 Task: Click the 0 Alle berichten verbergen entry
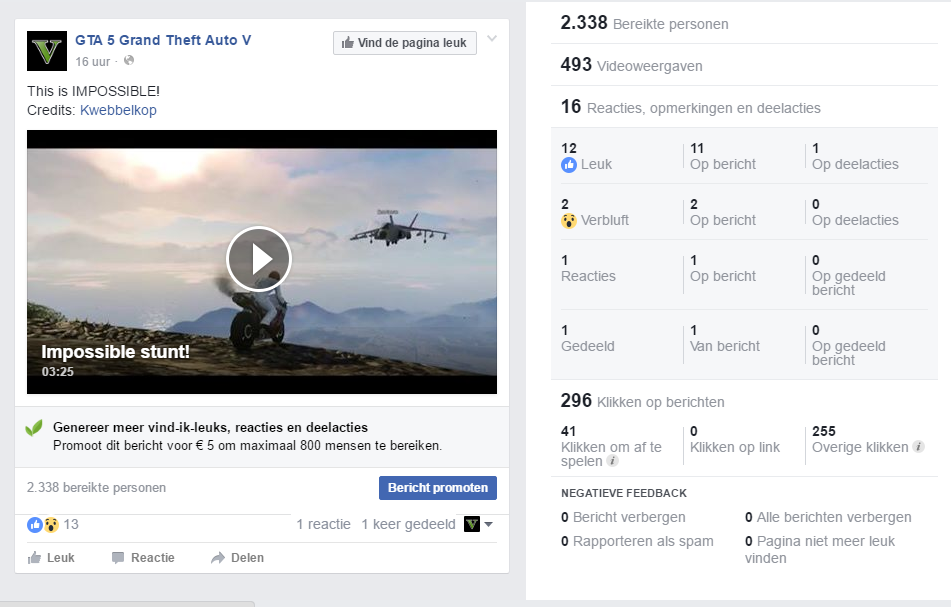pyautogui.click(x=828, y=517)
